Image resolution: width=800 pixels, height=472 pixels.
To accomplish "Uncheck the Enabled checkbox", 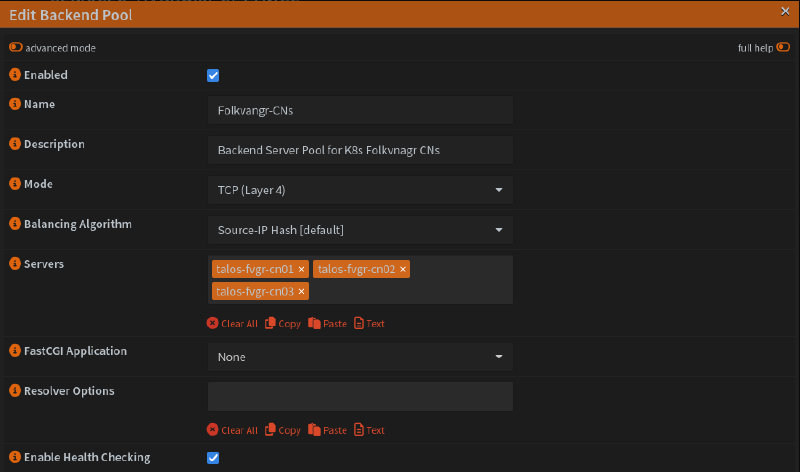I will click(x=213, y=76).
